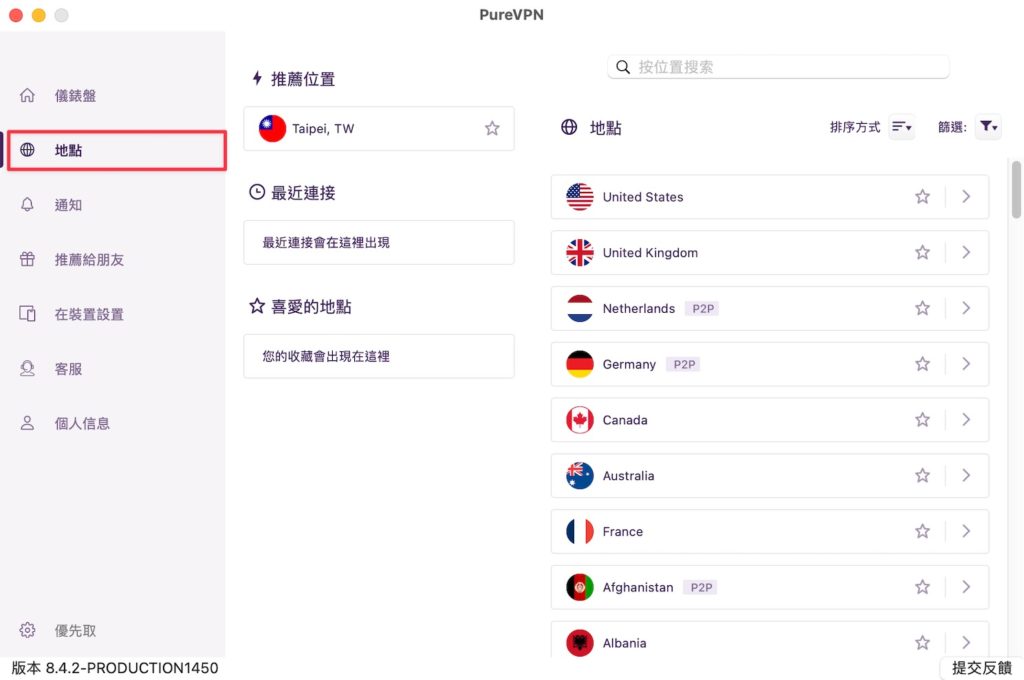1024x680 pixels.
Task: Favorite Taipei, TW with star
Action: point(492,129)
